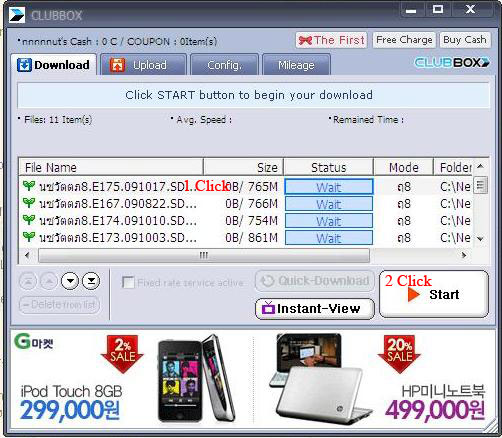Click the move-to-top round arrow icon
Image resolution: width=502 pixels, height=438 pixels.
(28, 281)
